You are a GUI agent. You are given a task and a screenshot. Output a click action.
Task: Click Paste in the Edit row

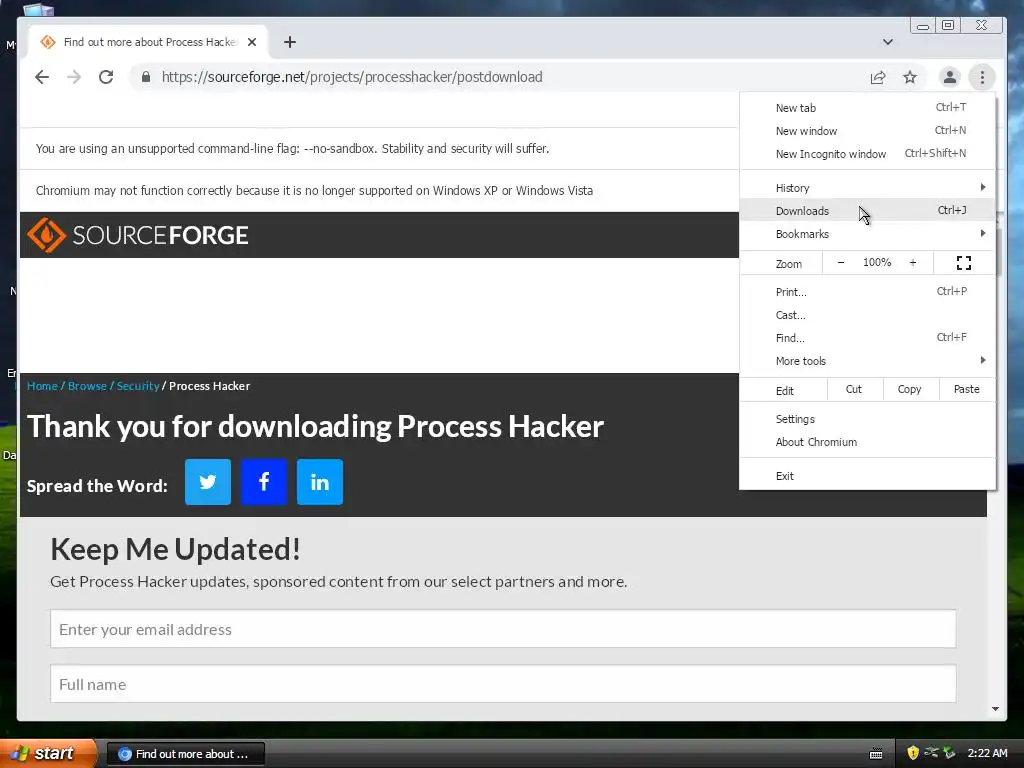pos(967,389)
